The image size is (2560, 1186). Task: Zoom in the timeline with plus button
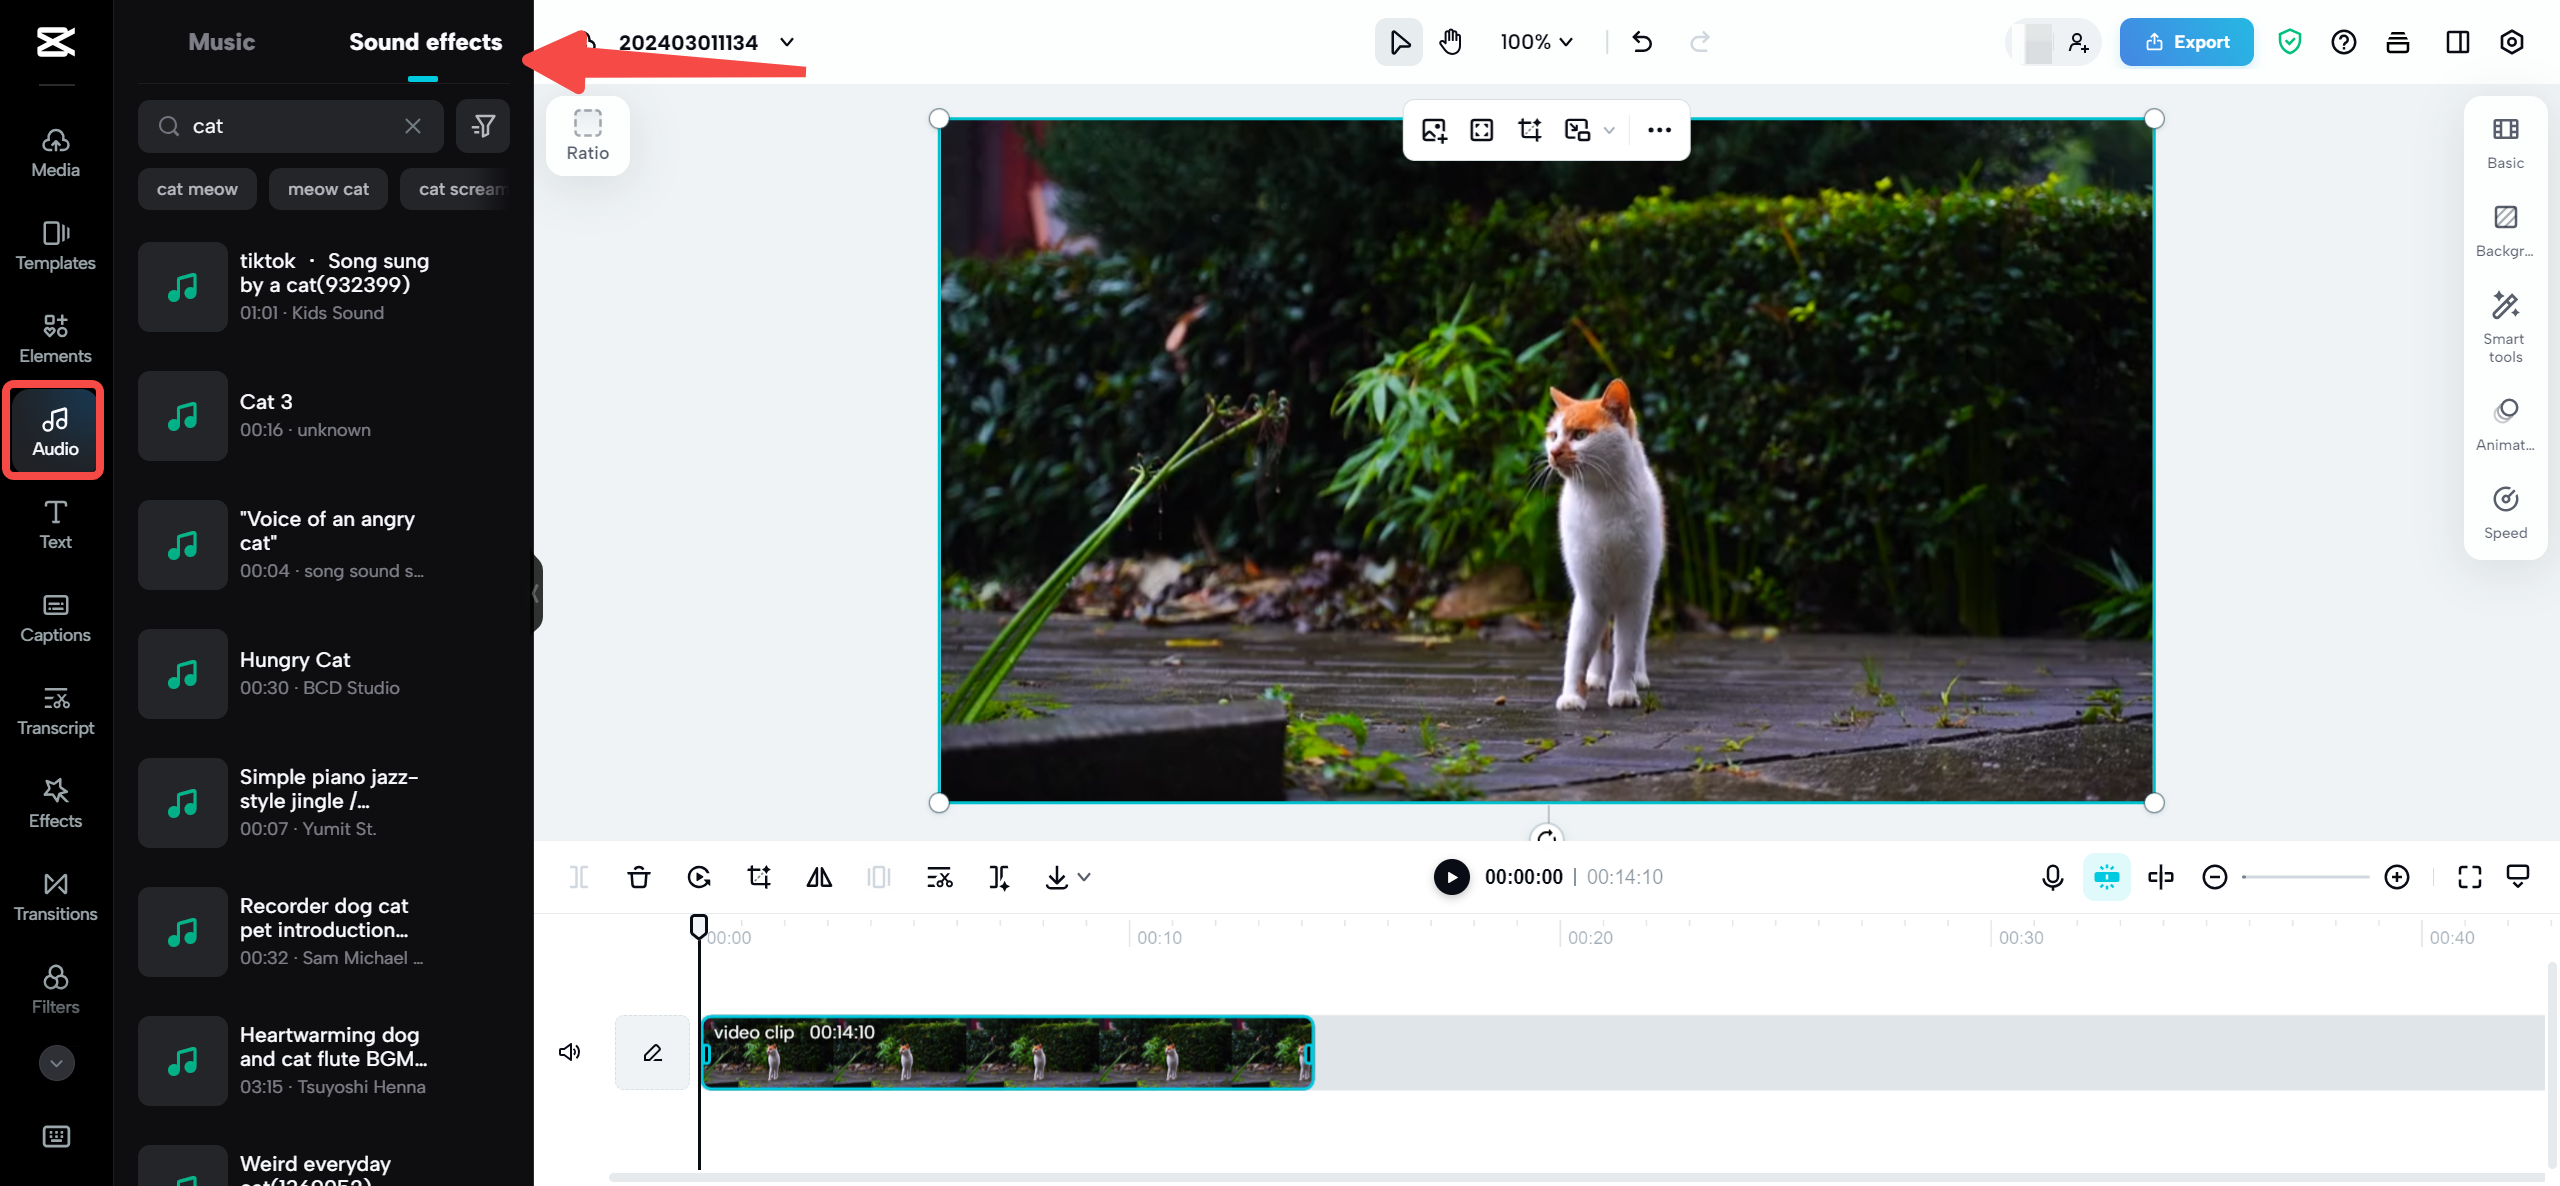pos(2397,877)
